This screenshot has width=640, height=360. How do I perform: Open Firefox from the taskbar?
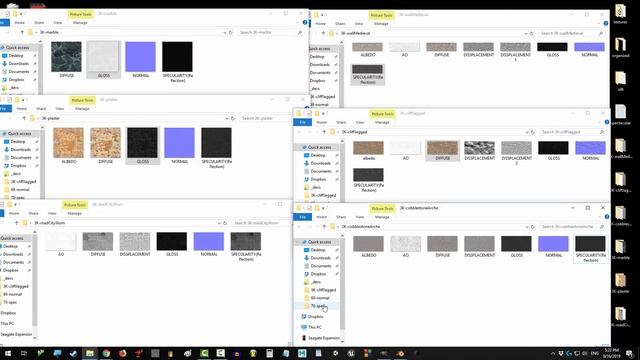(122, 353)
